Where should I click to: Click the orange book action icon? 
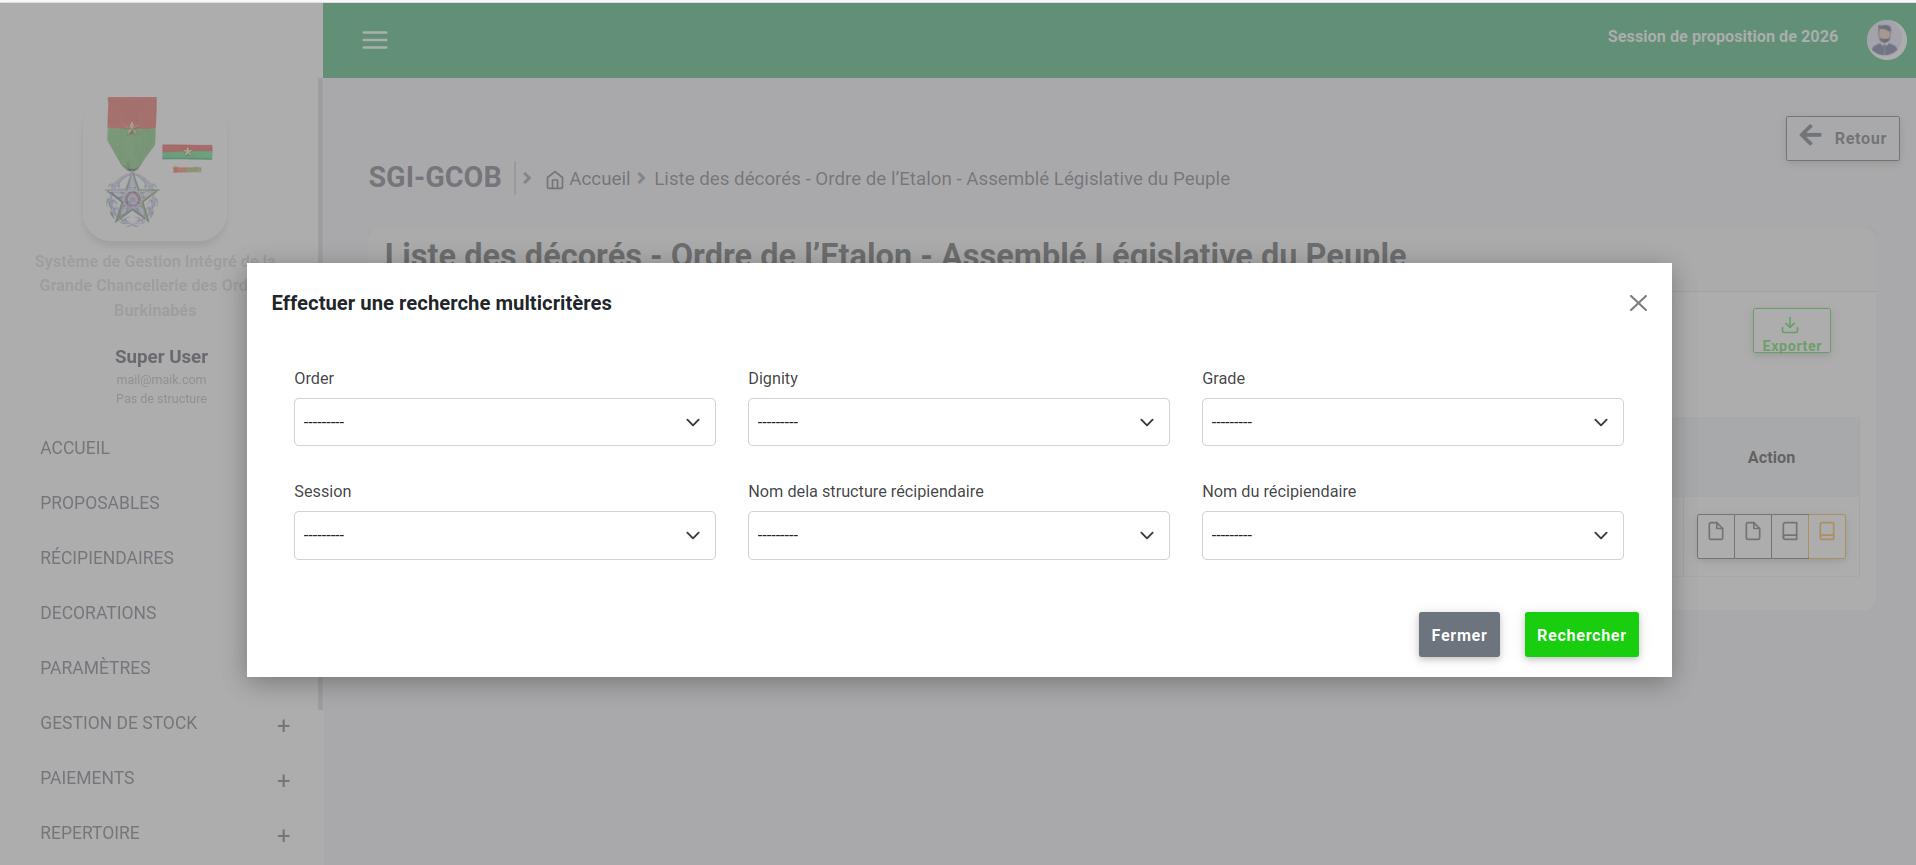(x=1826, y=533)
